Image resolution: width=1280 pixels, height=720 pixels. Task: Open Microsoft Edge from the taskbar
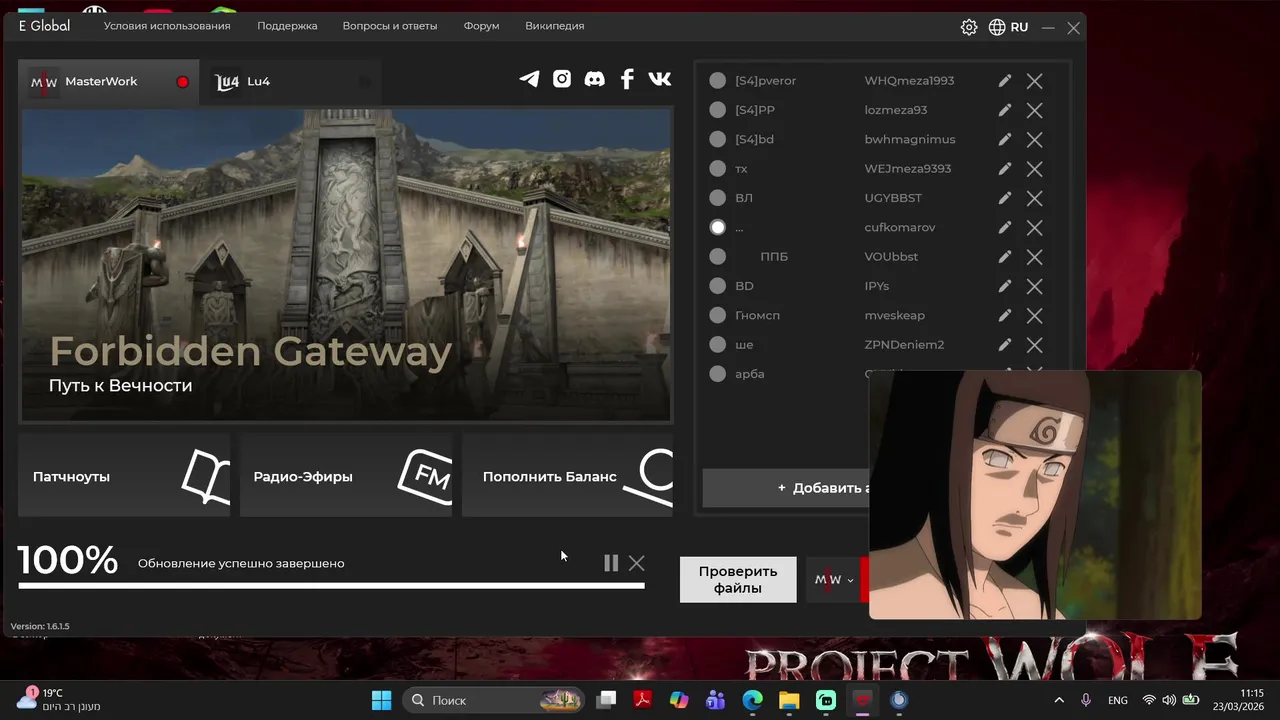click(752, 700)
